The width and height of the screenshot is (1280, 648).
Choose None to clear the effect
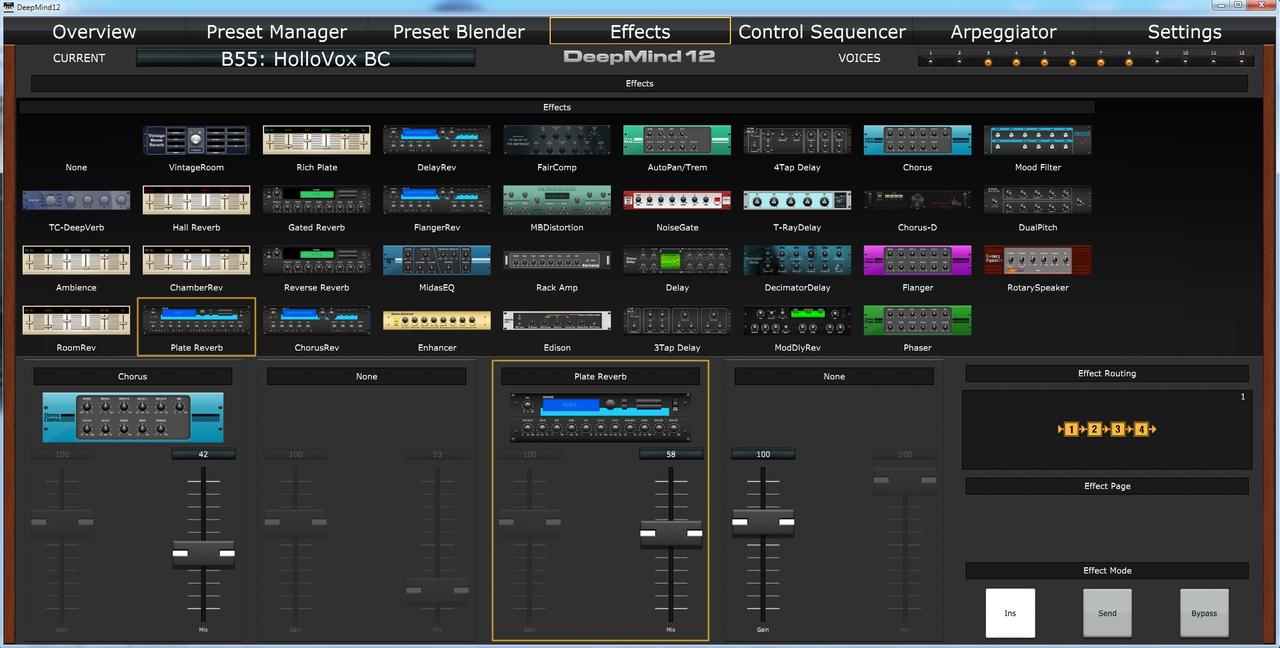coord(76,167)
